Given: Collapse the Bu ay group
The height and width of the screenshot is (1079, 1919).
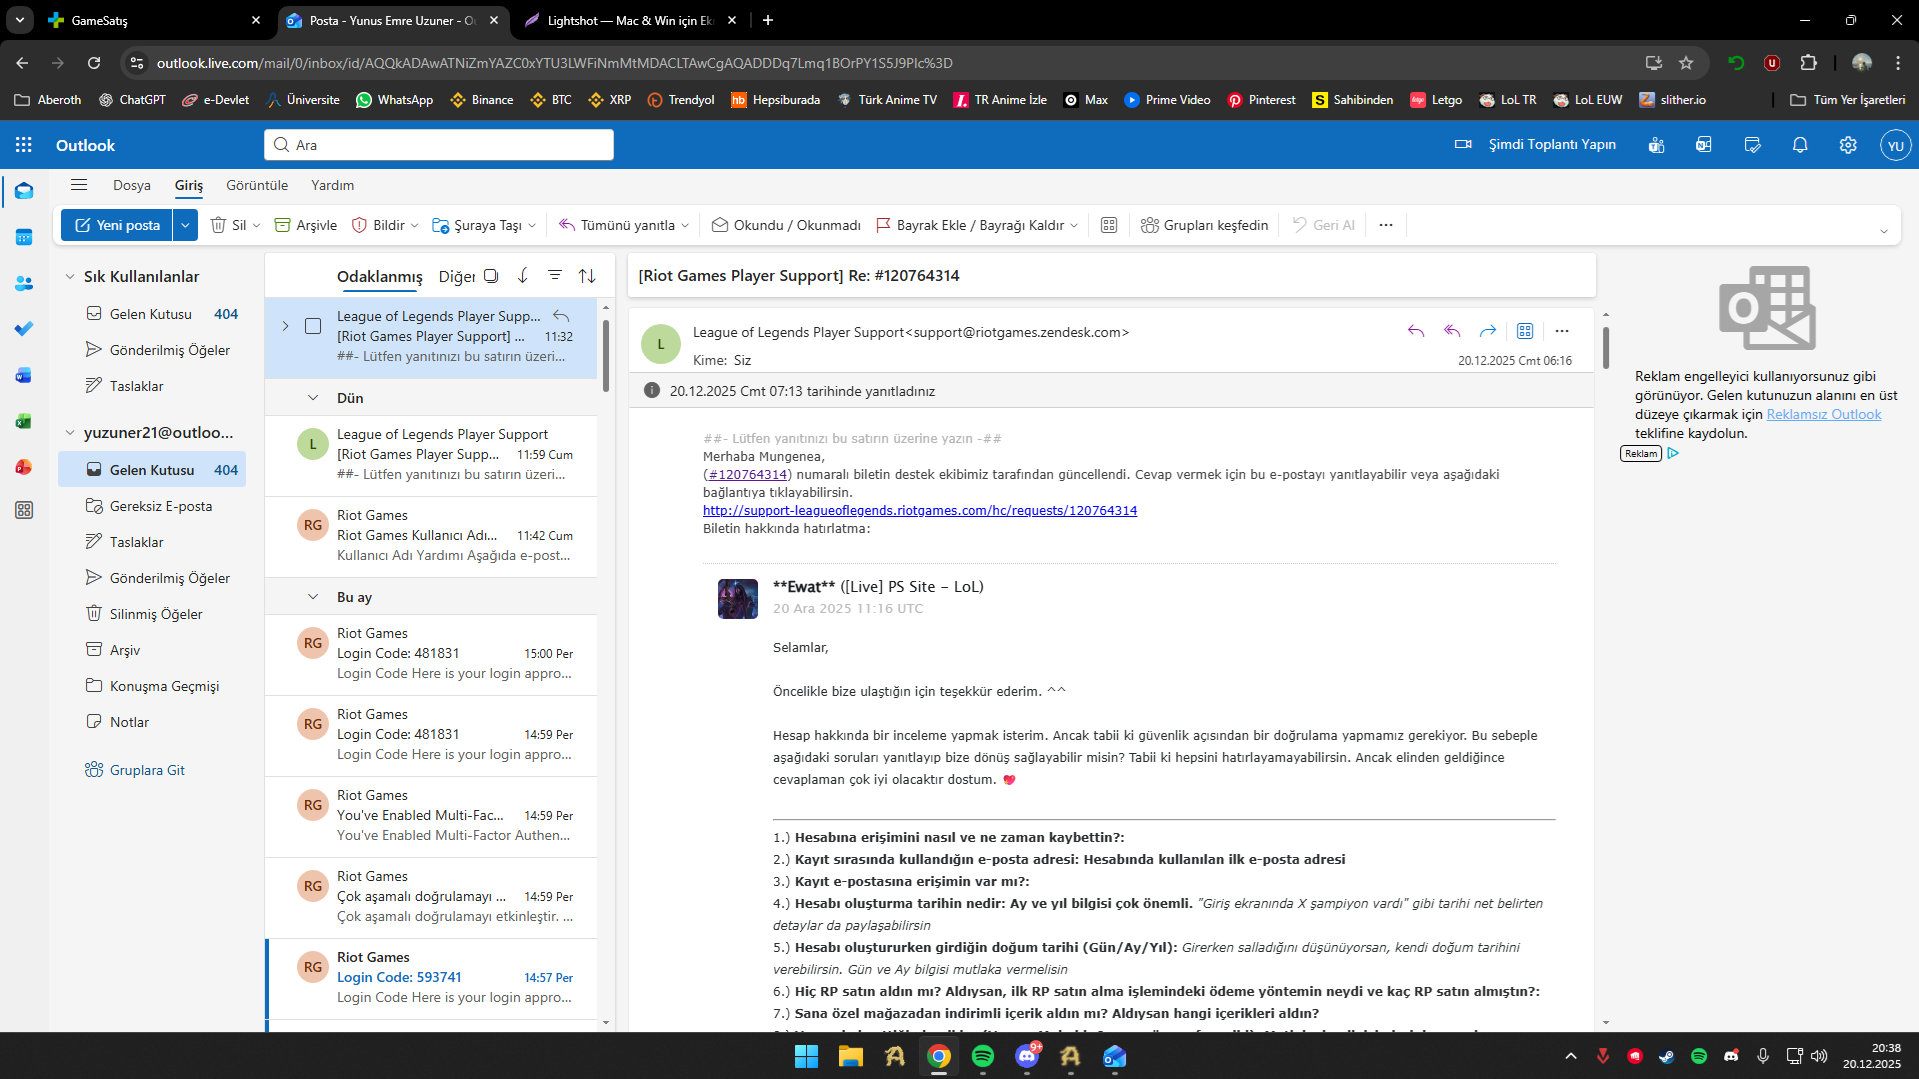Looking at the screenshot, I should pyautogui.click(x=313, y=597).
